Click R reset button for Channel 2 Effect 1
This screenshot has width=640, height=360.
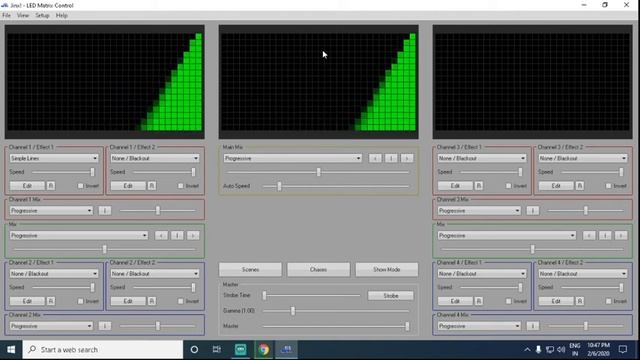(x=51, y=301)
